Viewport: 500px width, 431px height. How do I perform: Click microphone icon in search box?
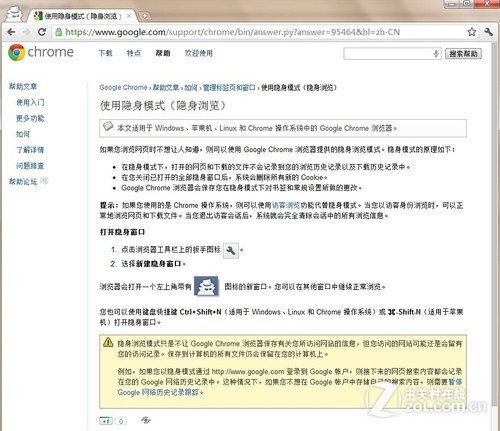436,54
